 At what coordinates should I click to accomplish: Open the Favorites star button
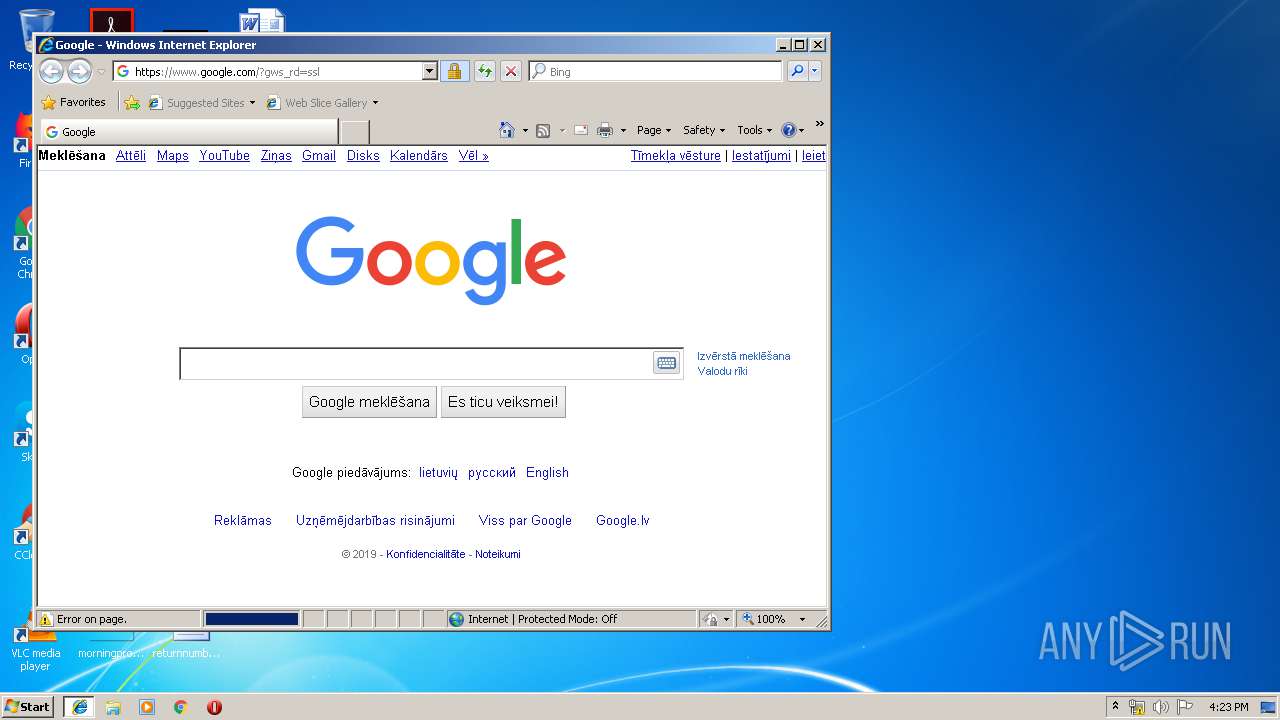tap(74, 102)
